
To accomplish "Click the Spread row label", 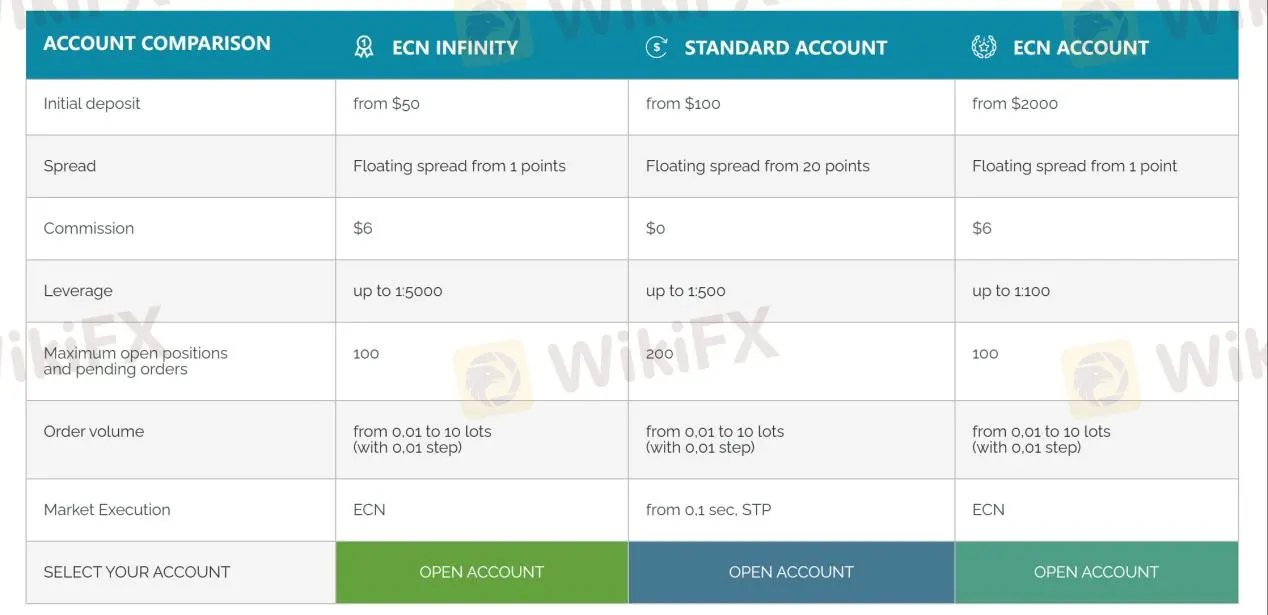I will [x=69, y=166].
